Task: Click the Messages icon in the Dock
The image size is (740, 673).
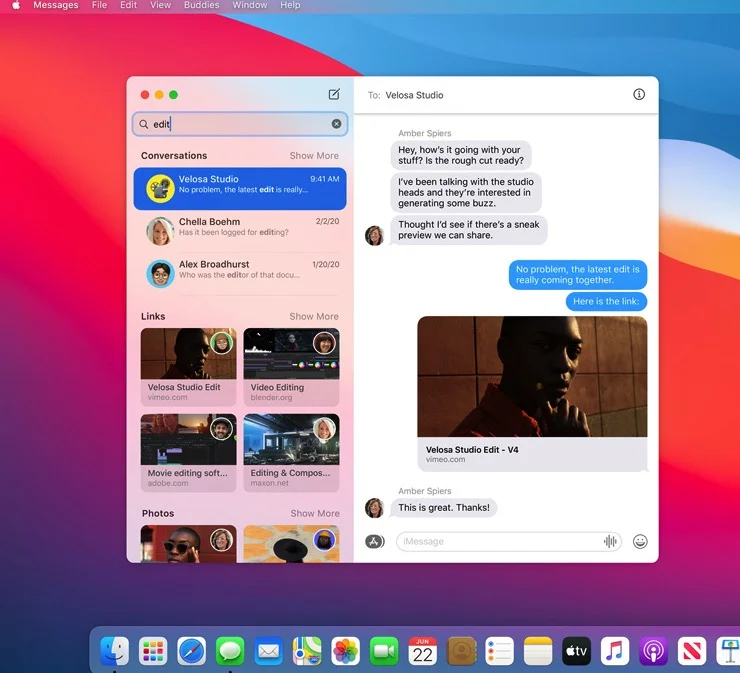Action: click(x=230, y=651)
